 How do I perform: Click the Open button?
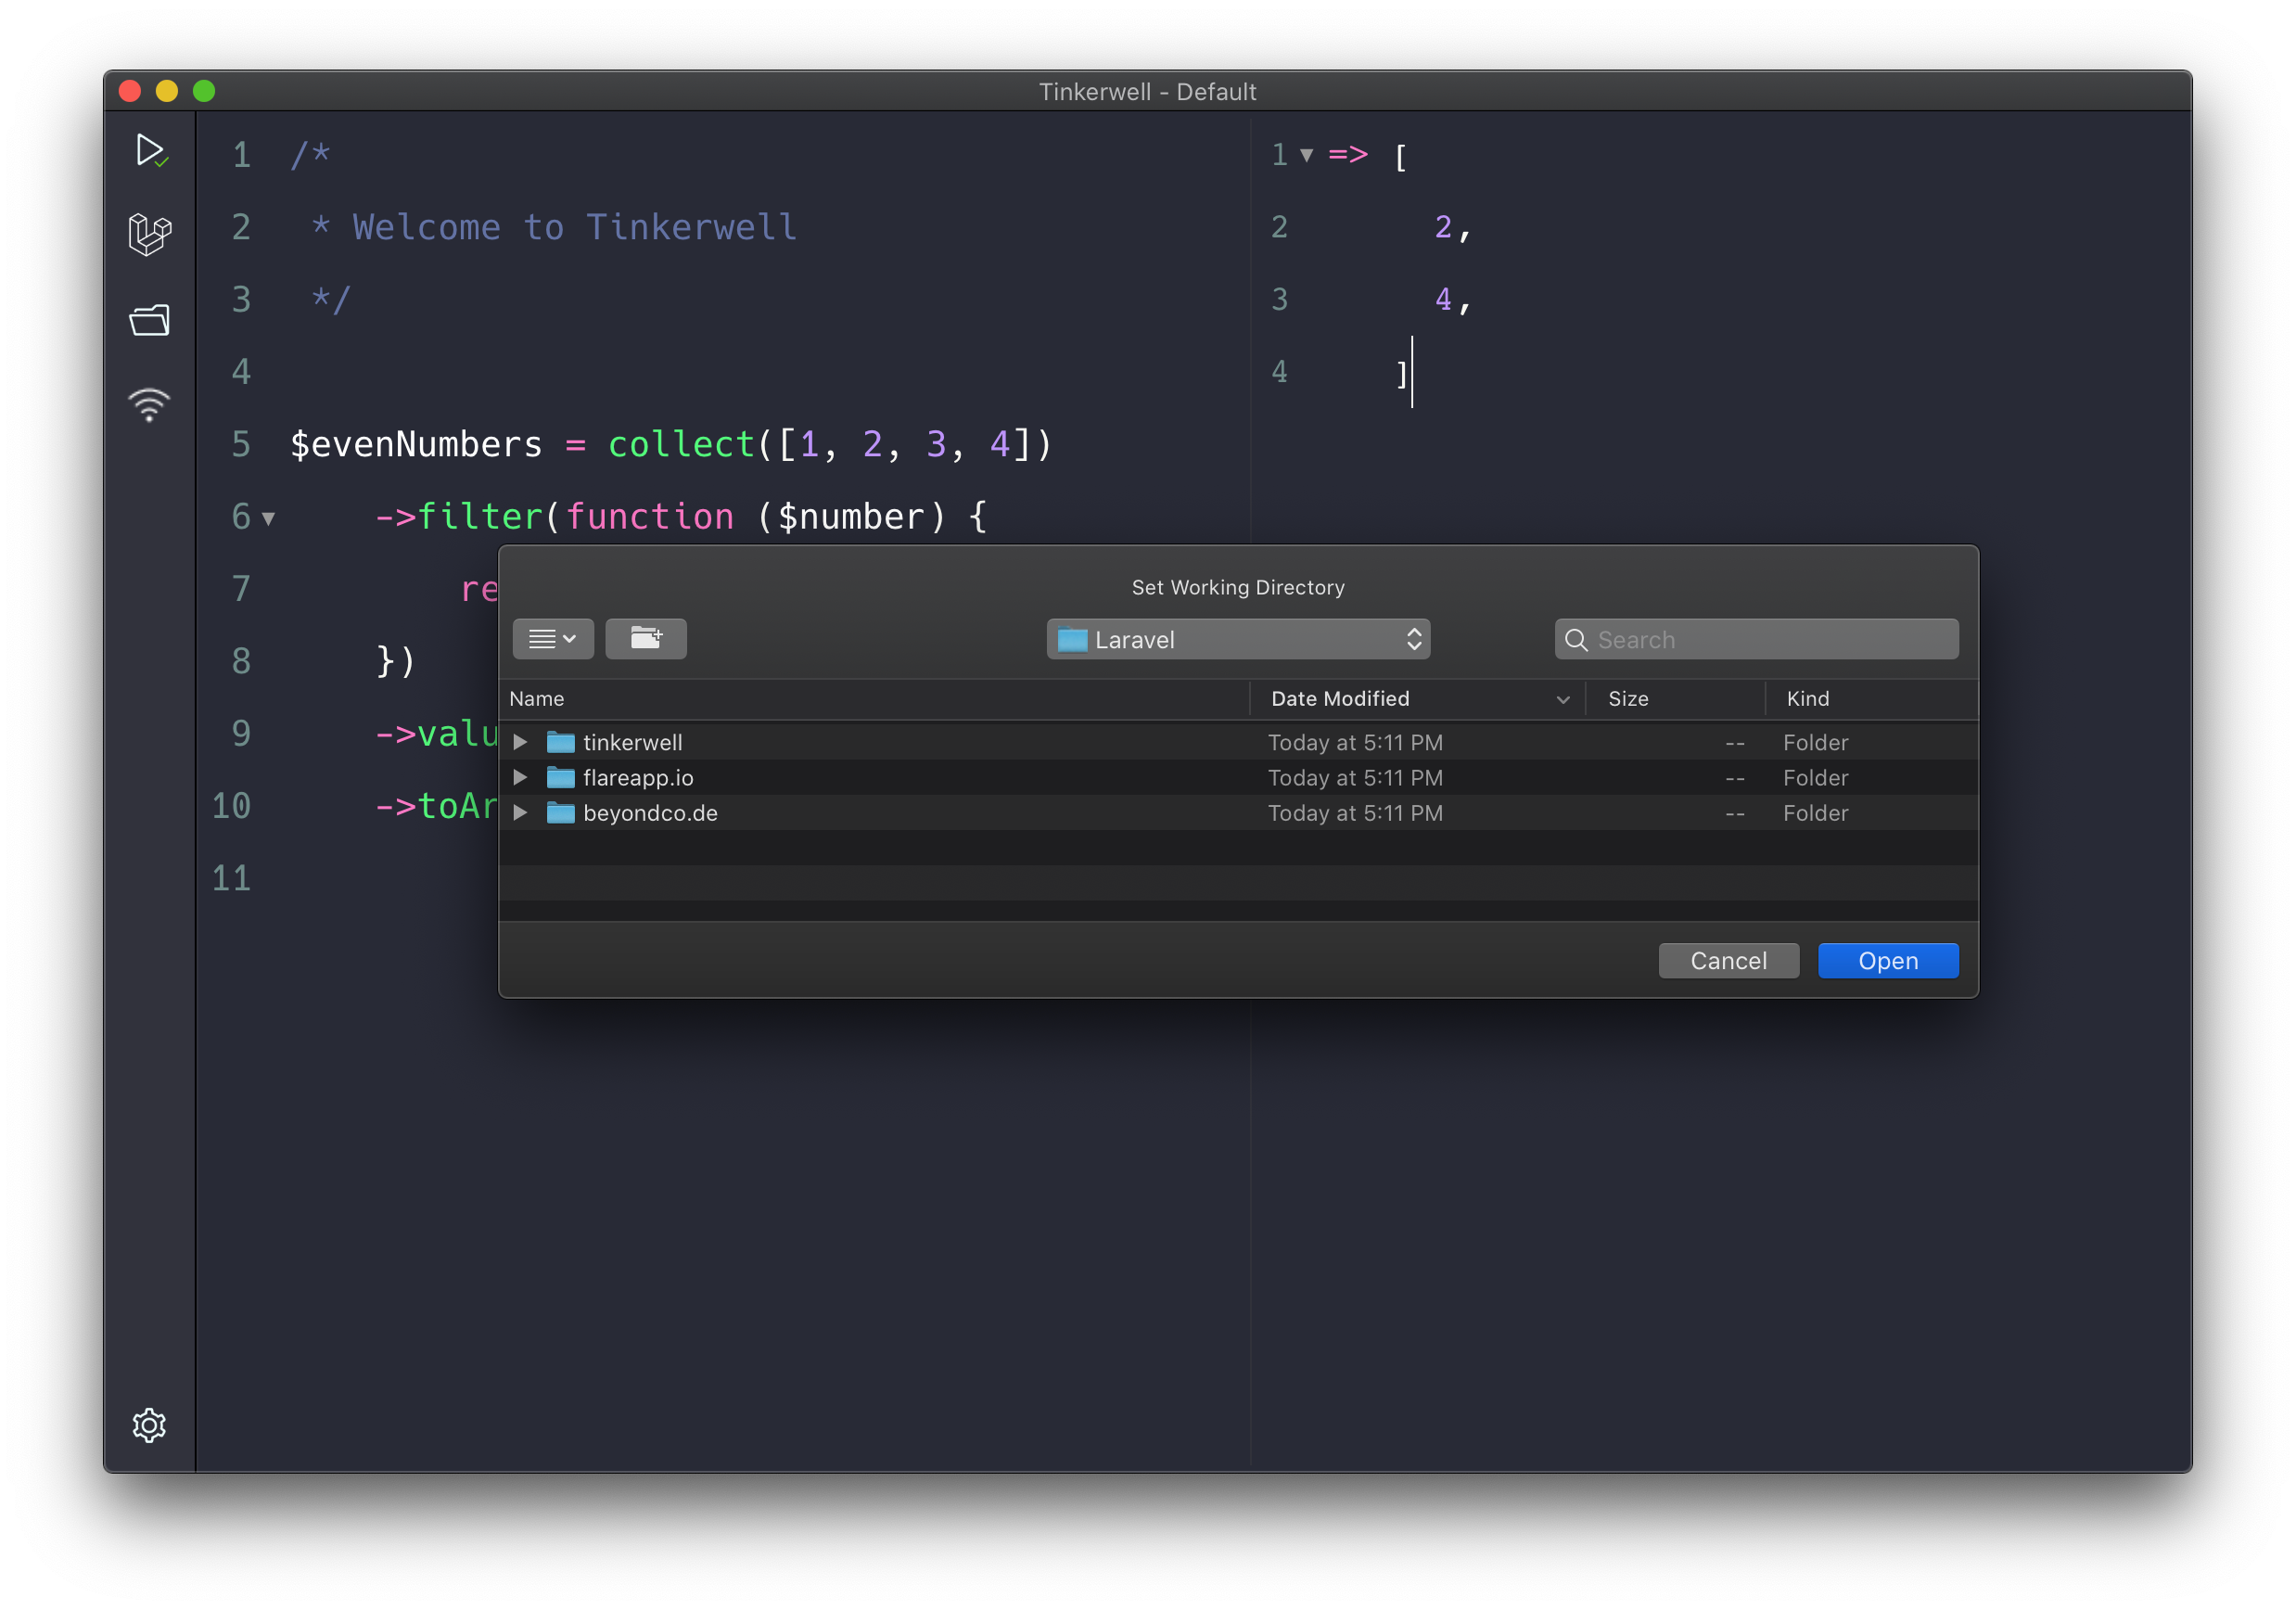[1887, 960]
